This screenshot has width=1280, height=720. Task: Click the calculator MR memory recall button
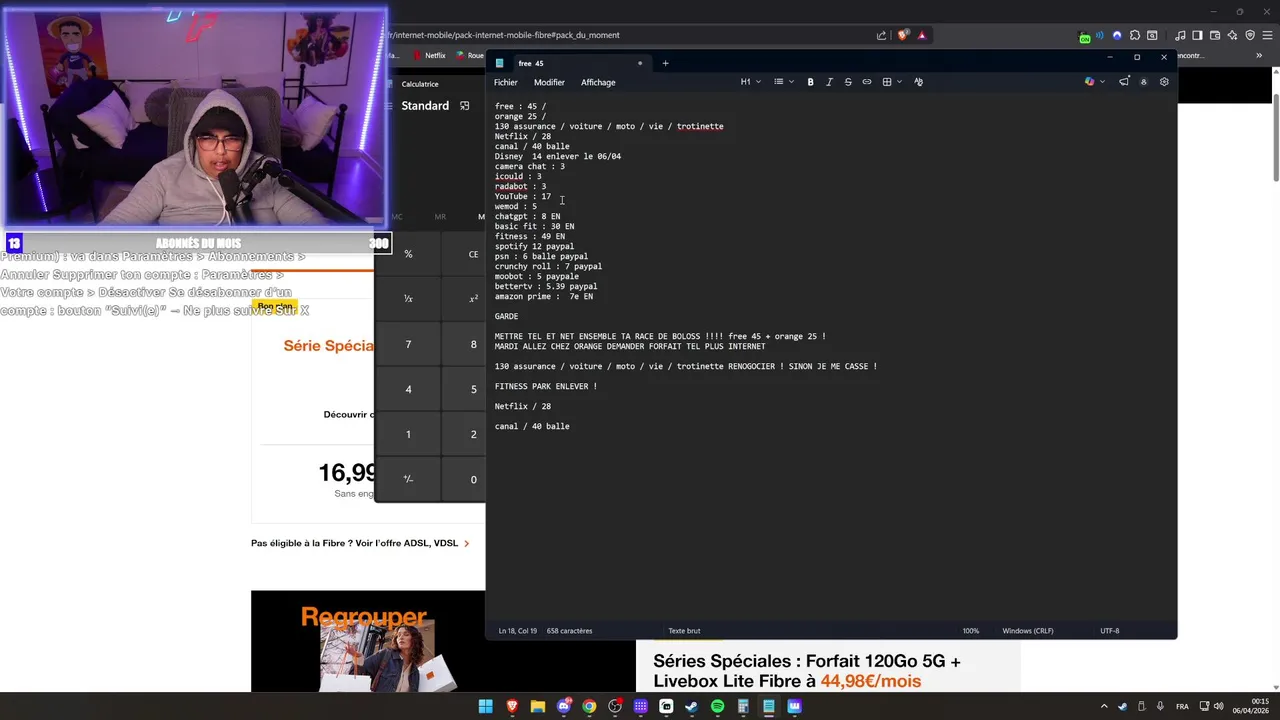440,217
